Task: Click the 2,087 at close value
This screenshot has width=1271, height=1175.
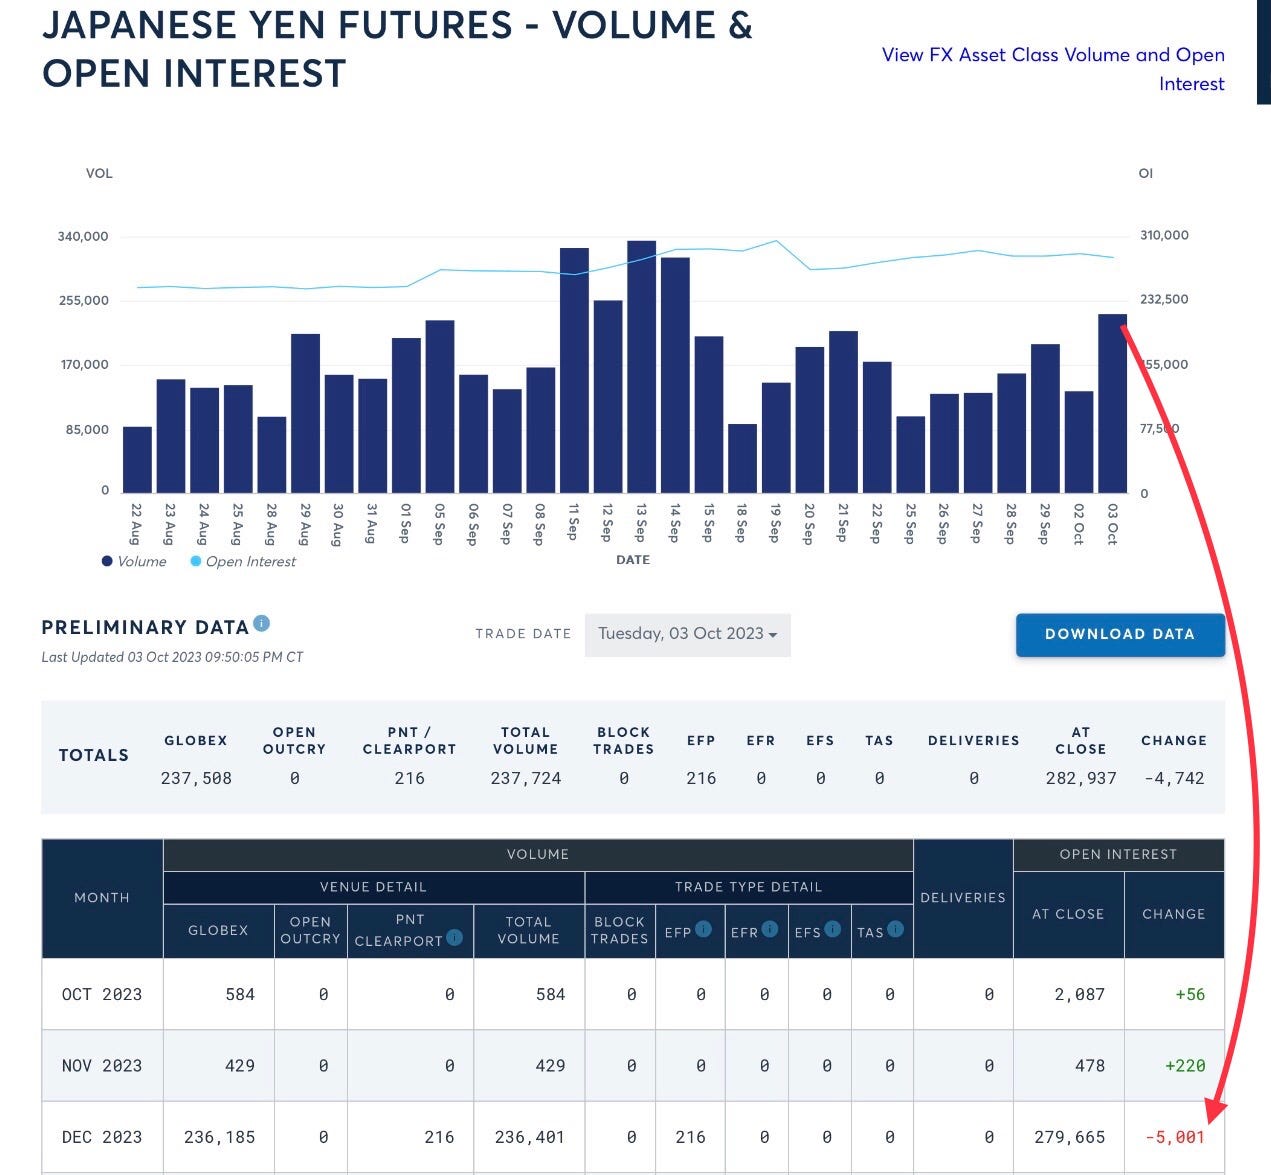Action: [x=1080, y=994]
